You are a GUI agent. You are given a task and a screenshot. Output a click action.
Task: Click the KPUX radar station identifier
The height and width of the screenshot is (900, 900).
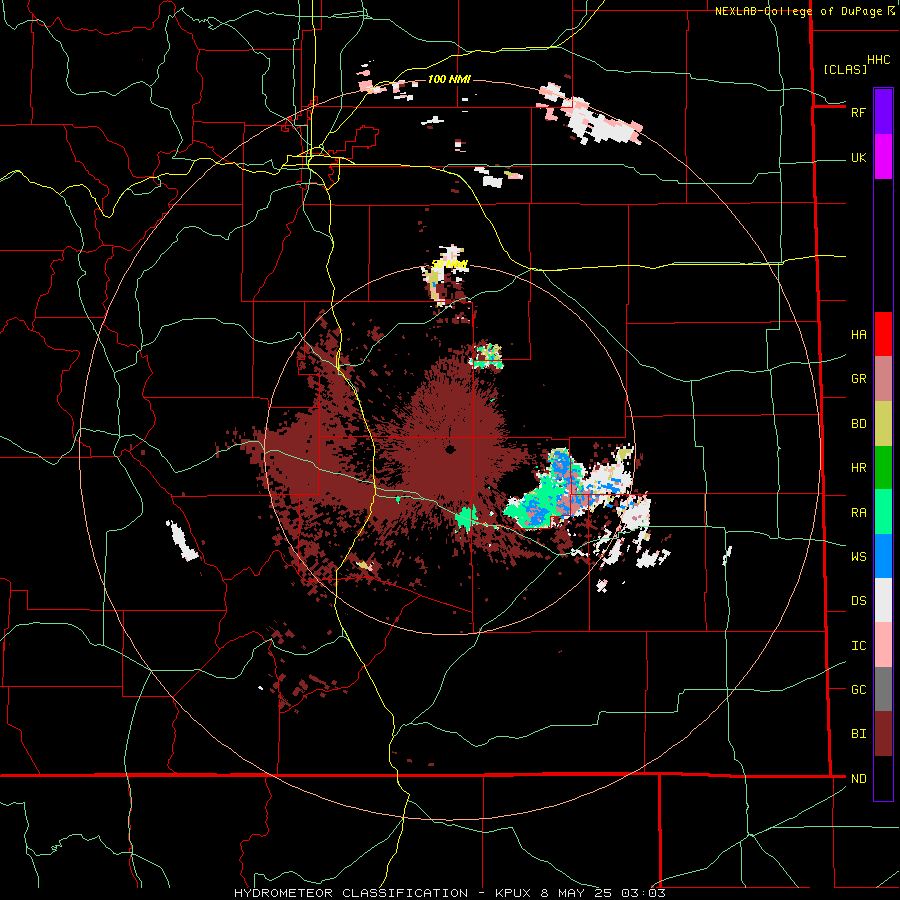[510, 893]
